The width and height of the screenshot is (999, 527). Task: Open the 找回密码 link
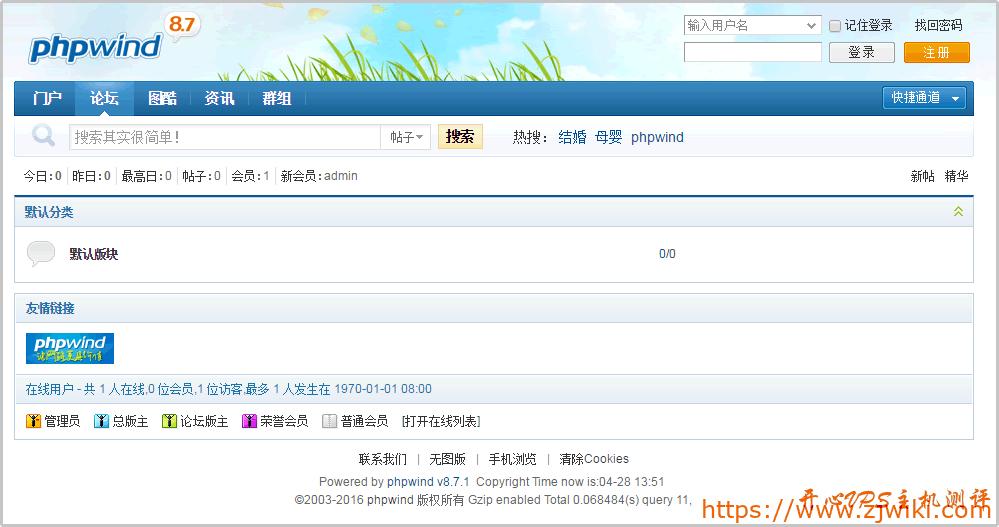937,26
